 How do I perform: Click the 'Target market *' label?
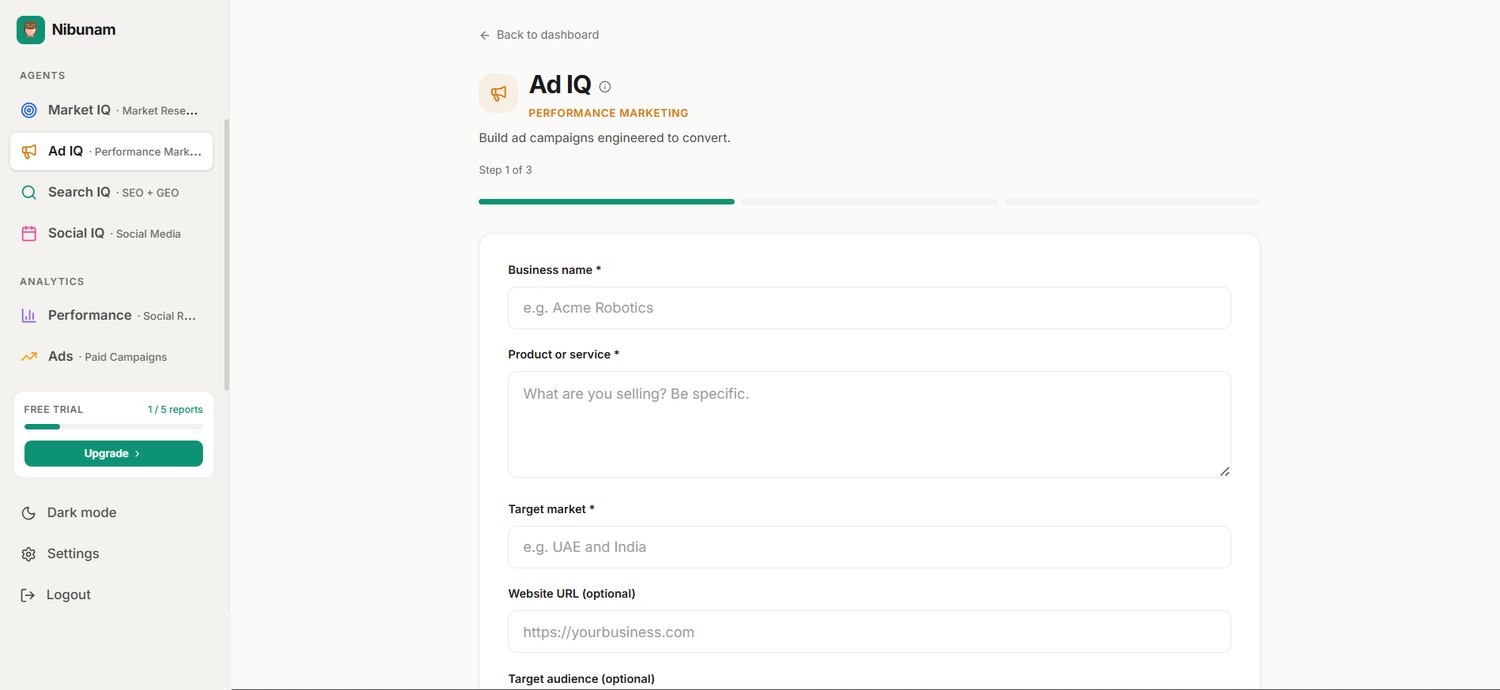(551, 509)
